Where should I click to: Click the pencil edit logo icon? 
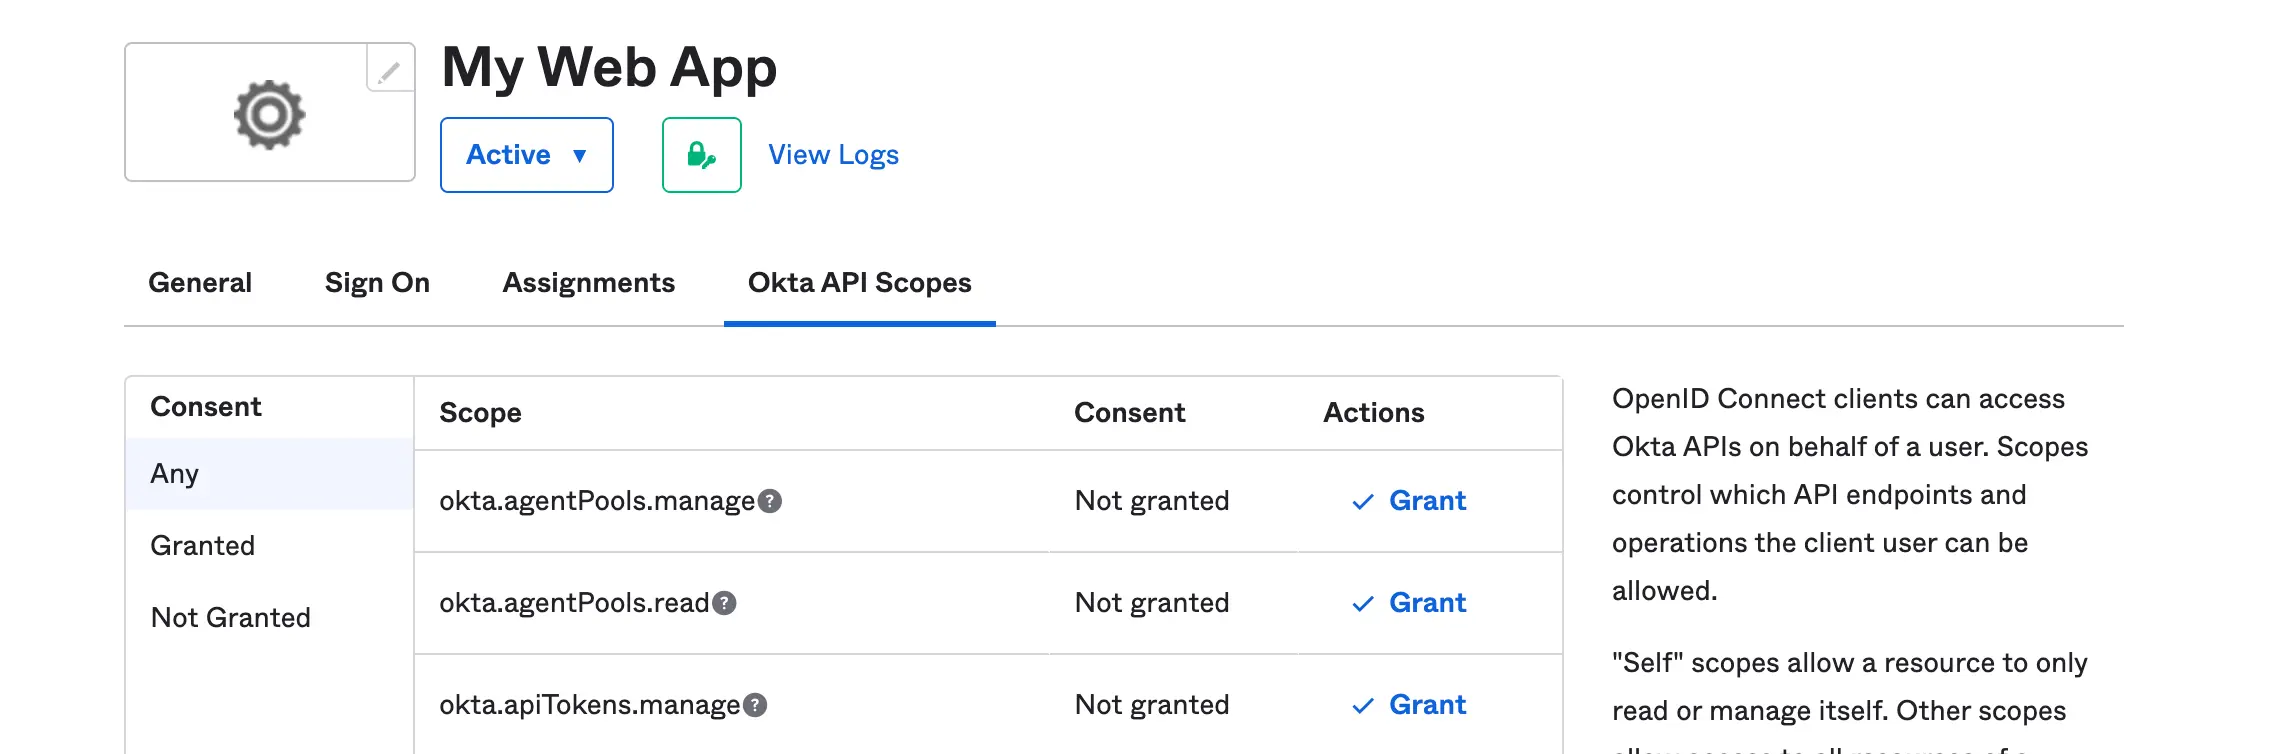[x=390, y=69]
